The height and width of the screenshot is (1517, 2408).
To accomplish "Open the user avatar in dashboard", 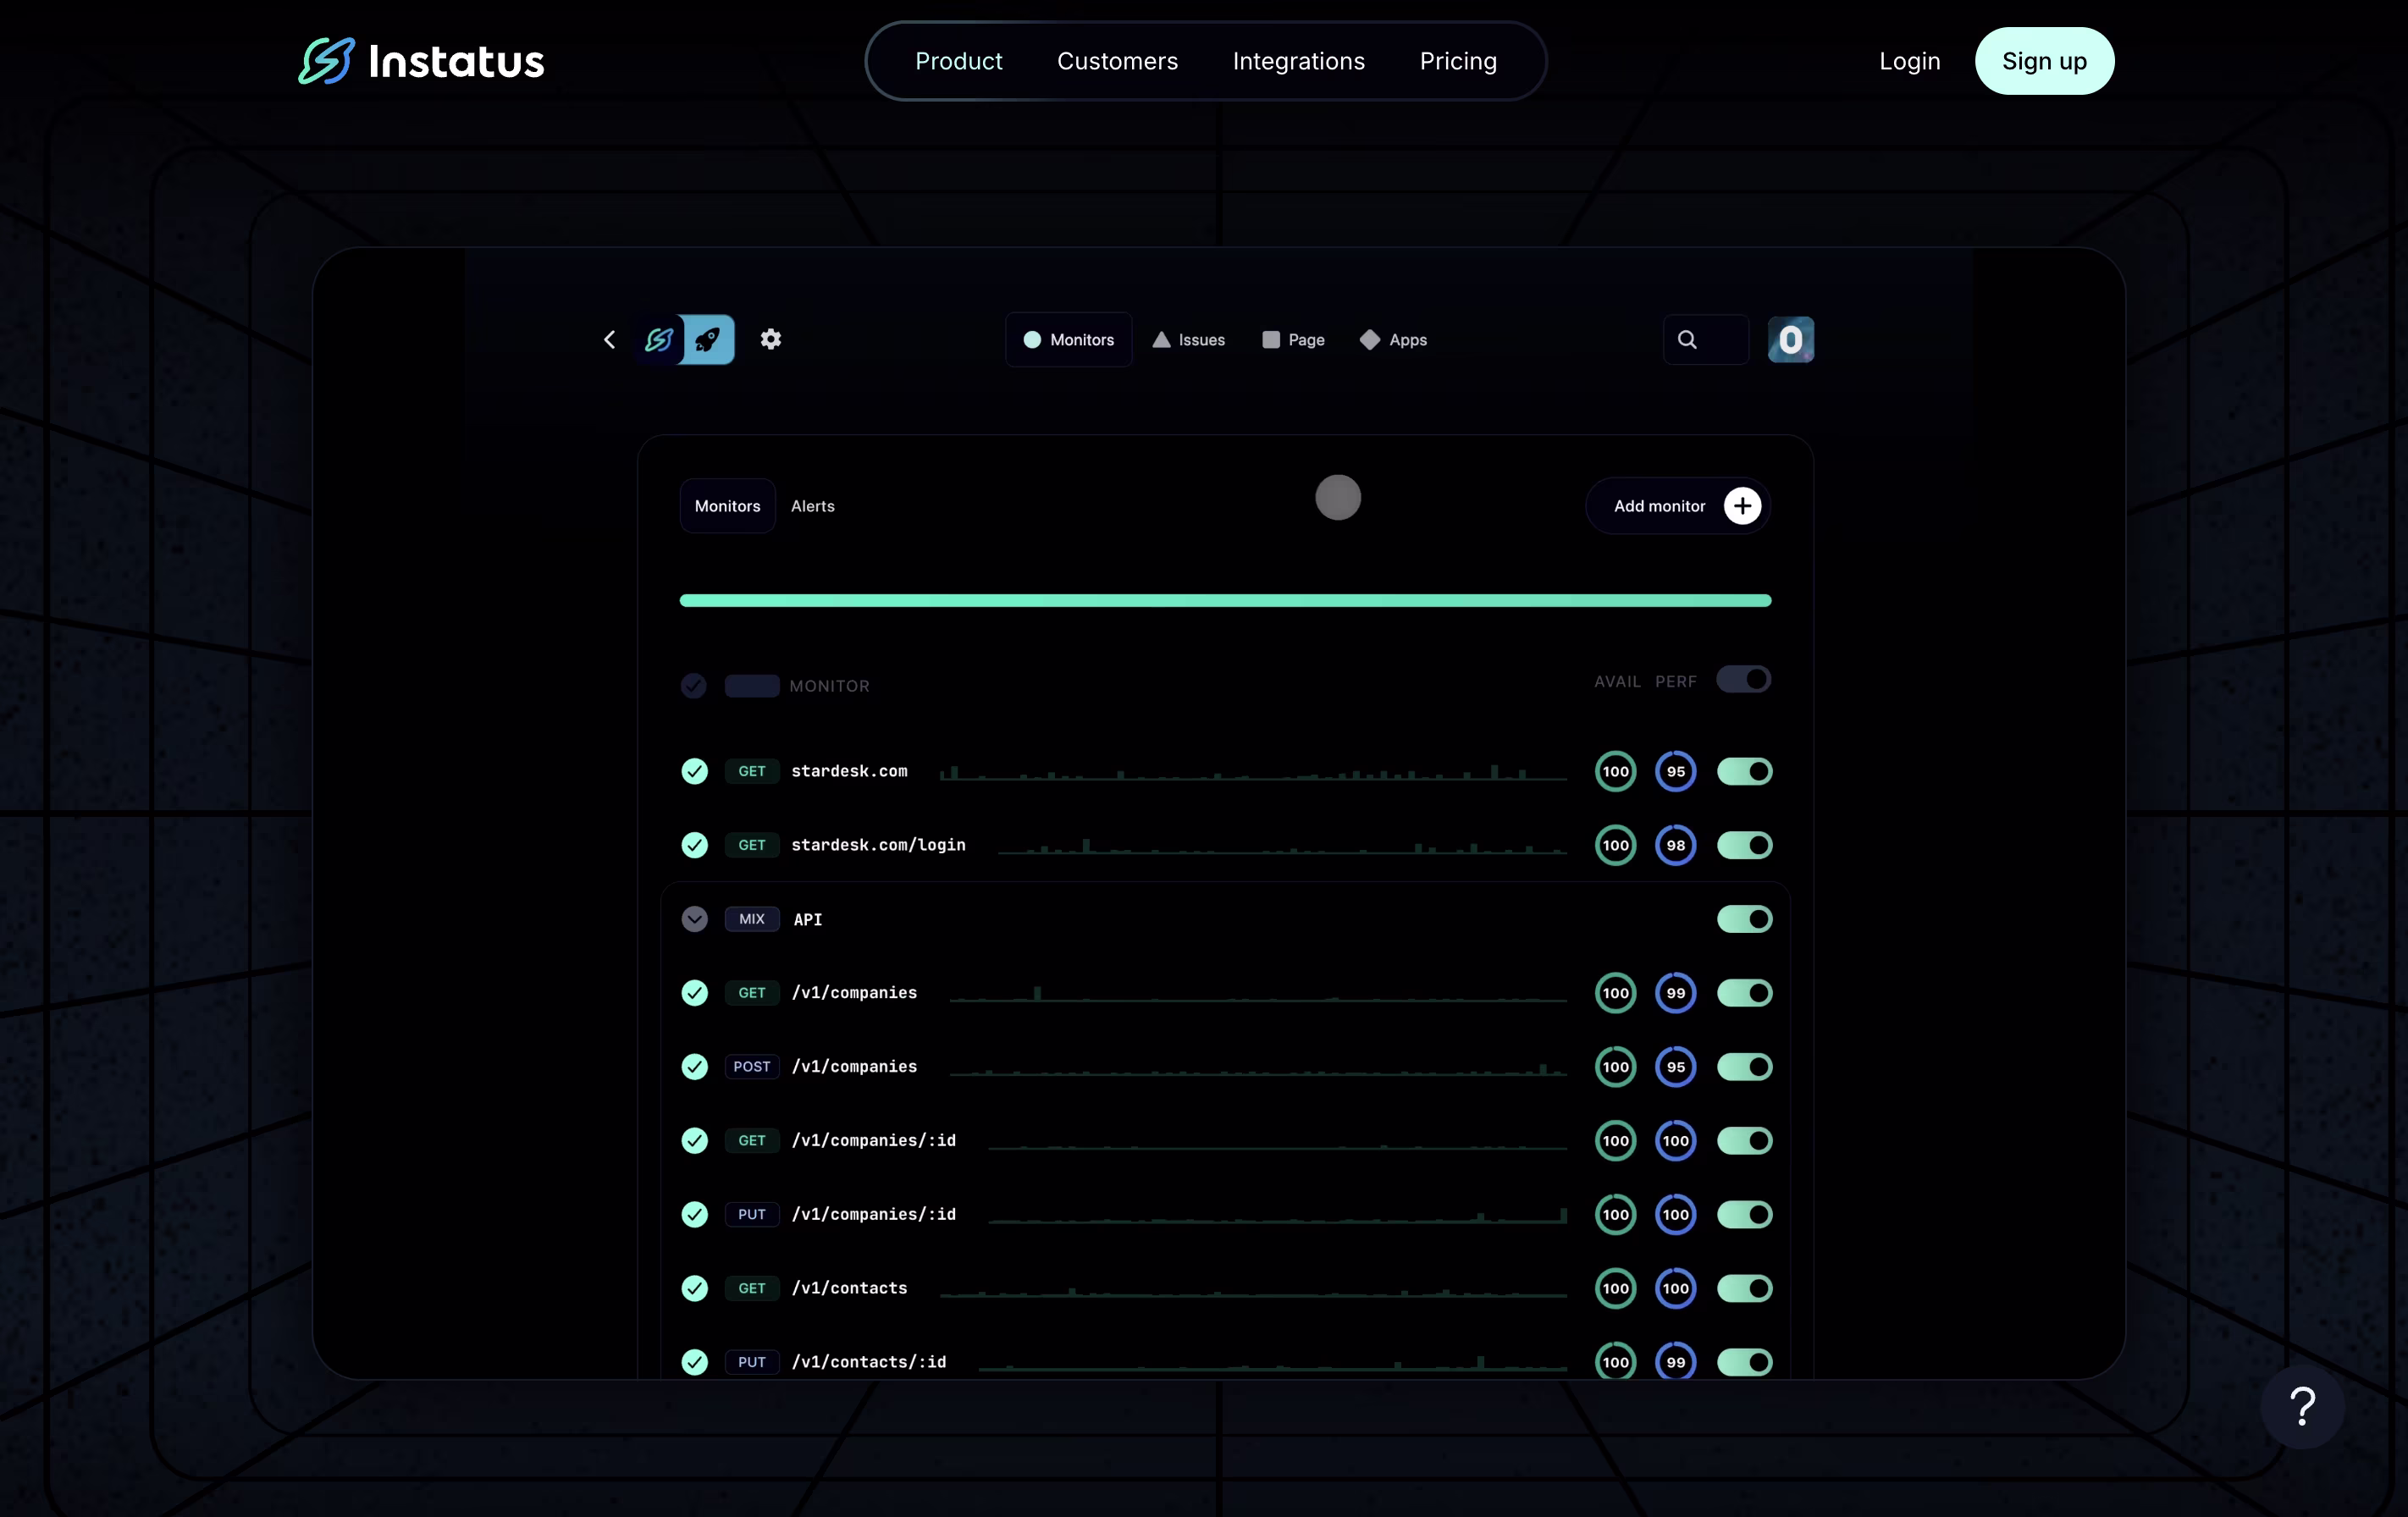I will coord(1790,340).
